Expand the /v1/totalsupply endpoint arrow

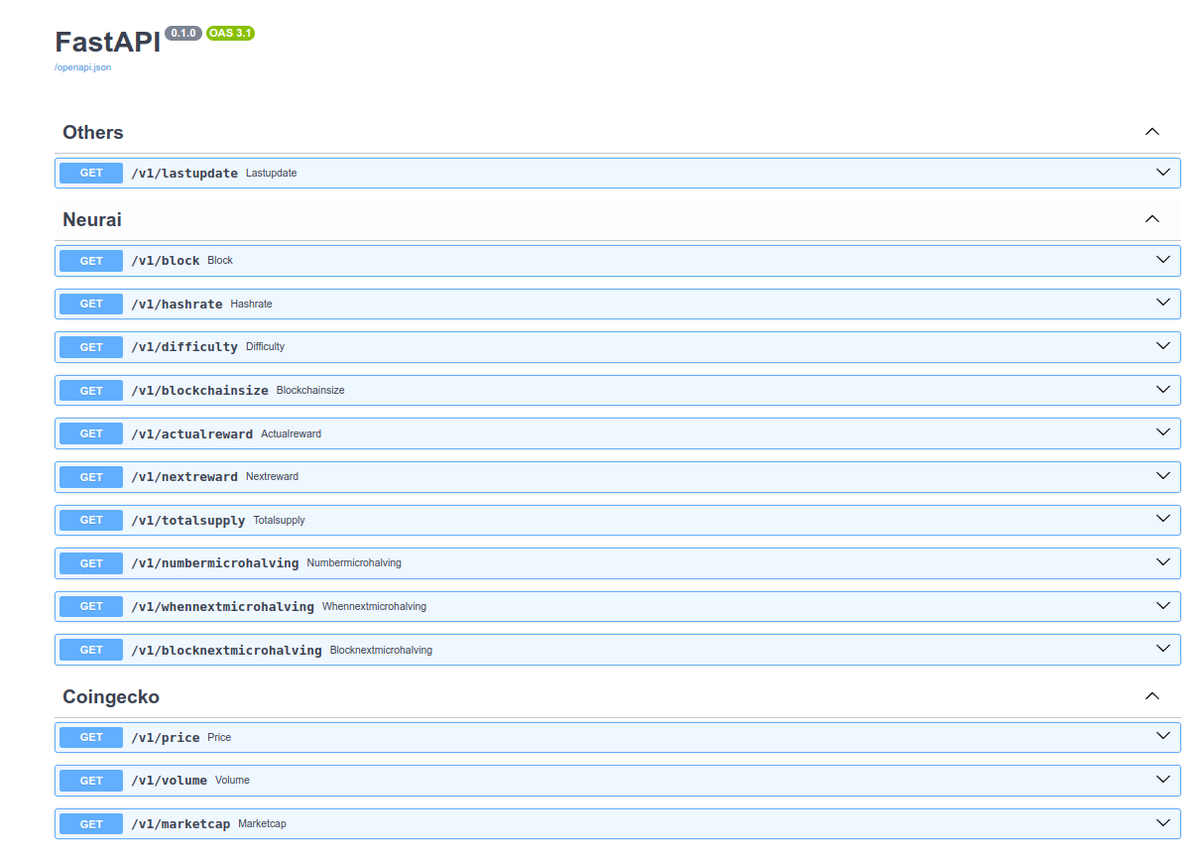click(1162, 520)
